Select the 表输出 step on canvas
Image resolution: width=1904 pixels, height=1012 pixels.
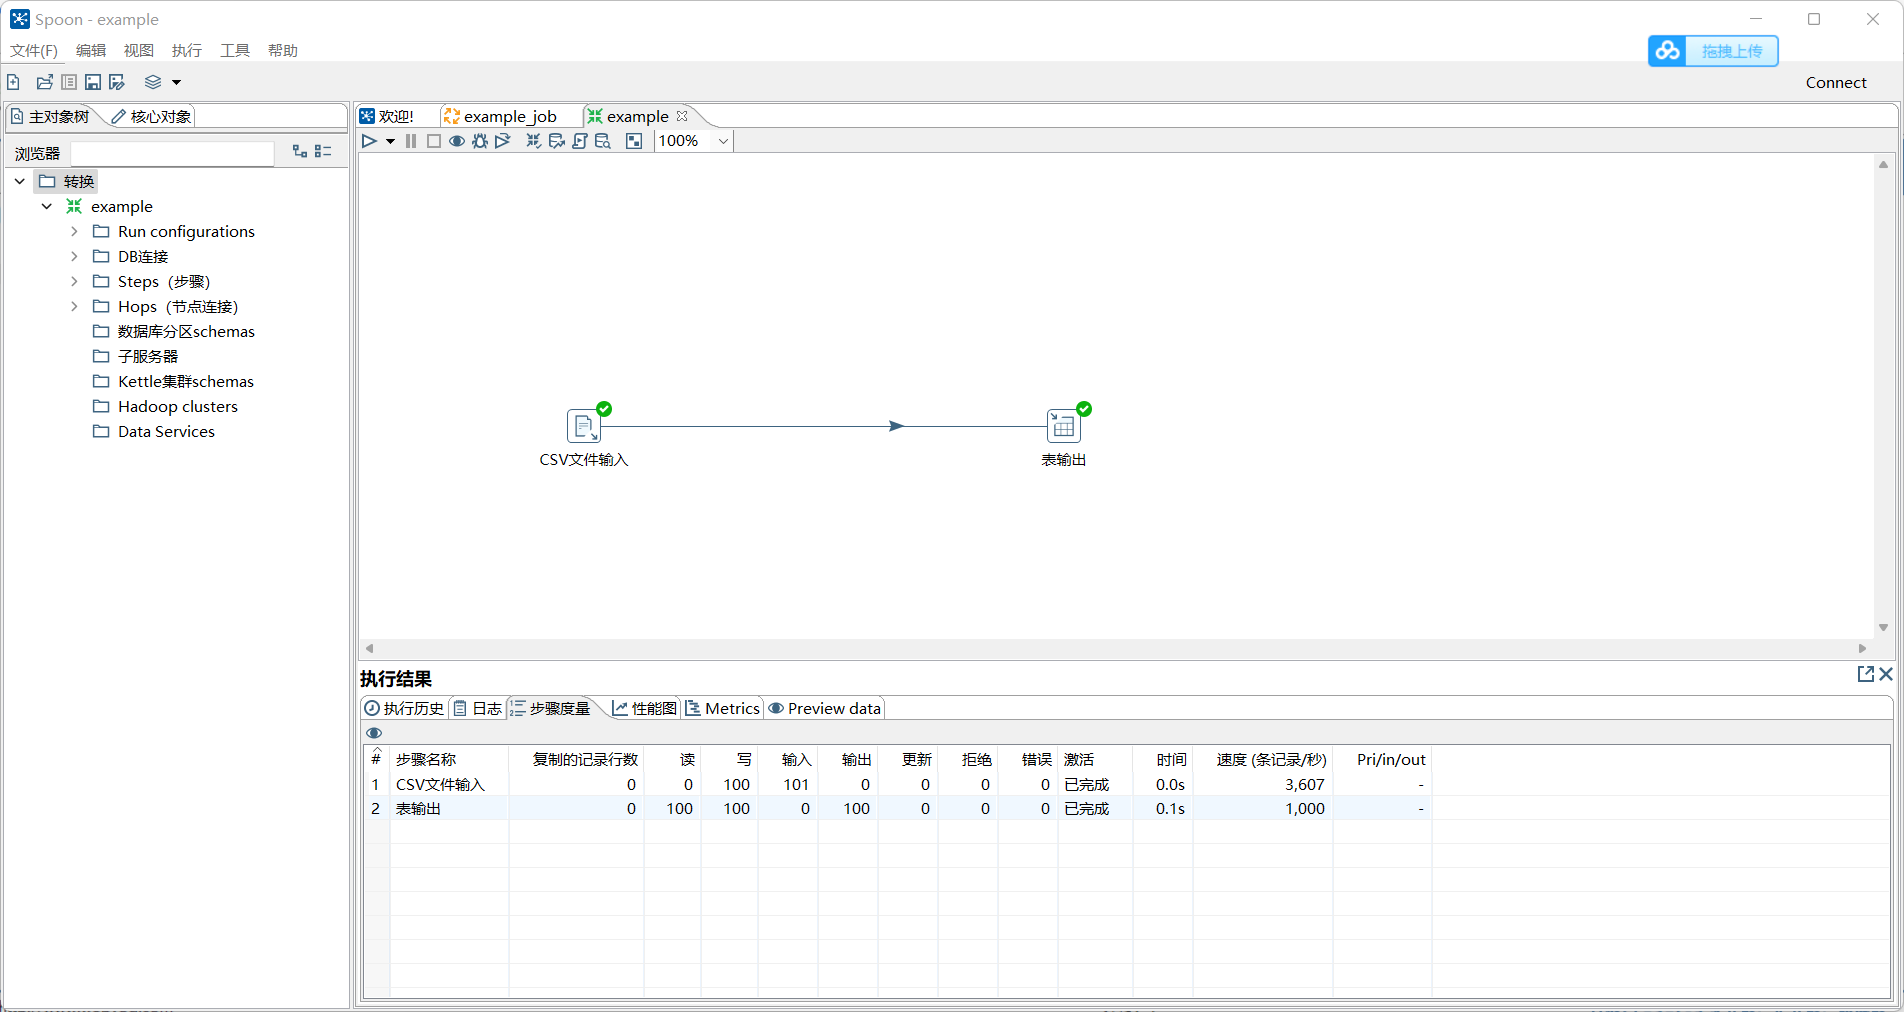(x=1064, y=426)
